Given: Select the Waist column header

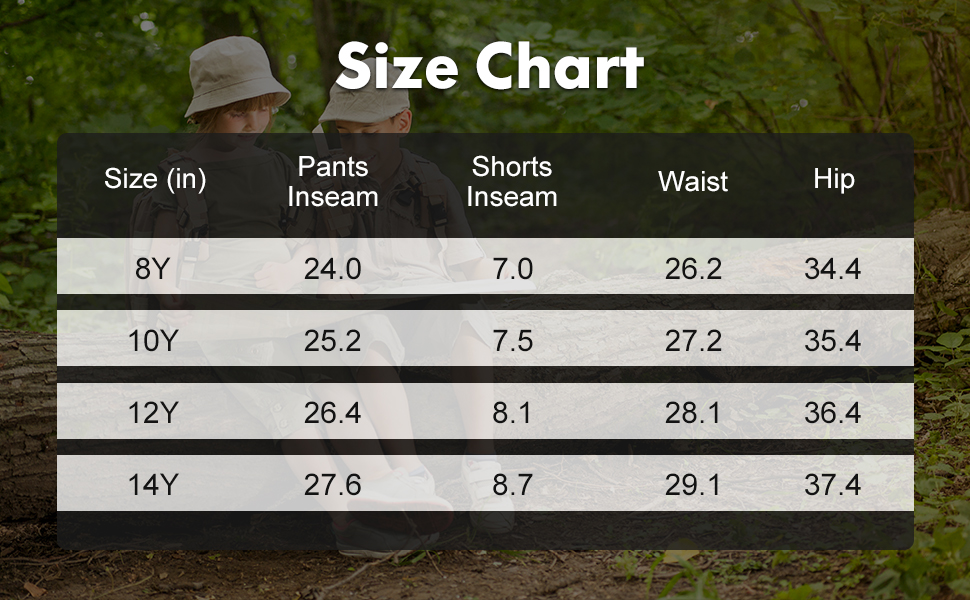Looking at the screenshot, I should [x=693, y=181].
